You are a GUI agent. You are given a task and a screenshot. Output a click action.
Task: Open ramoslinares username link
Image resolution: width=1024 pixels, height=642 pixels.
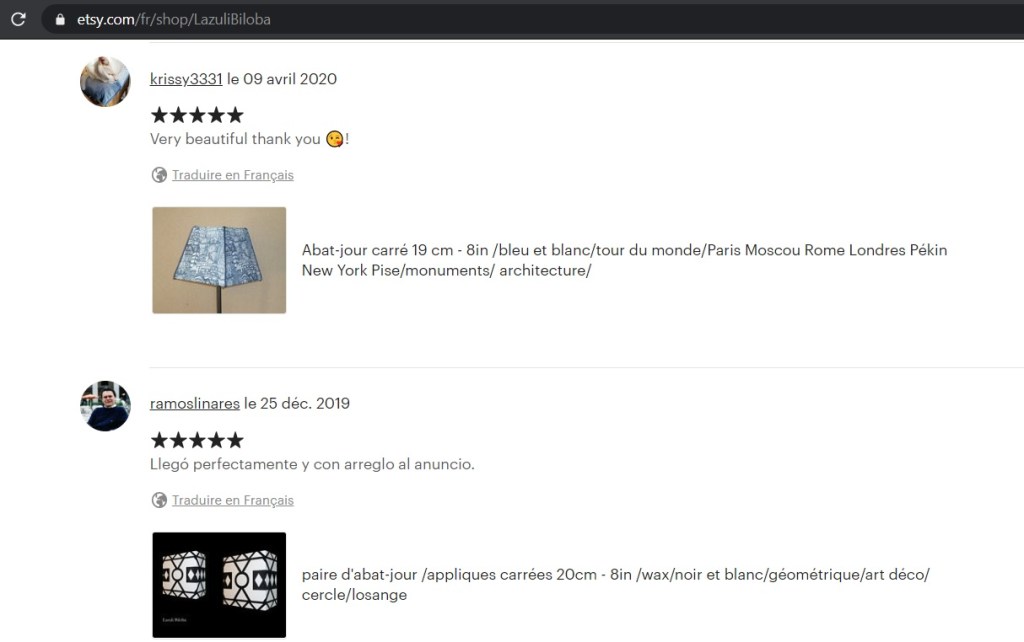click(x=195, y=404)
